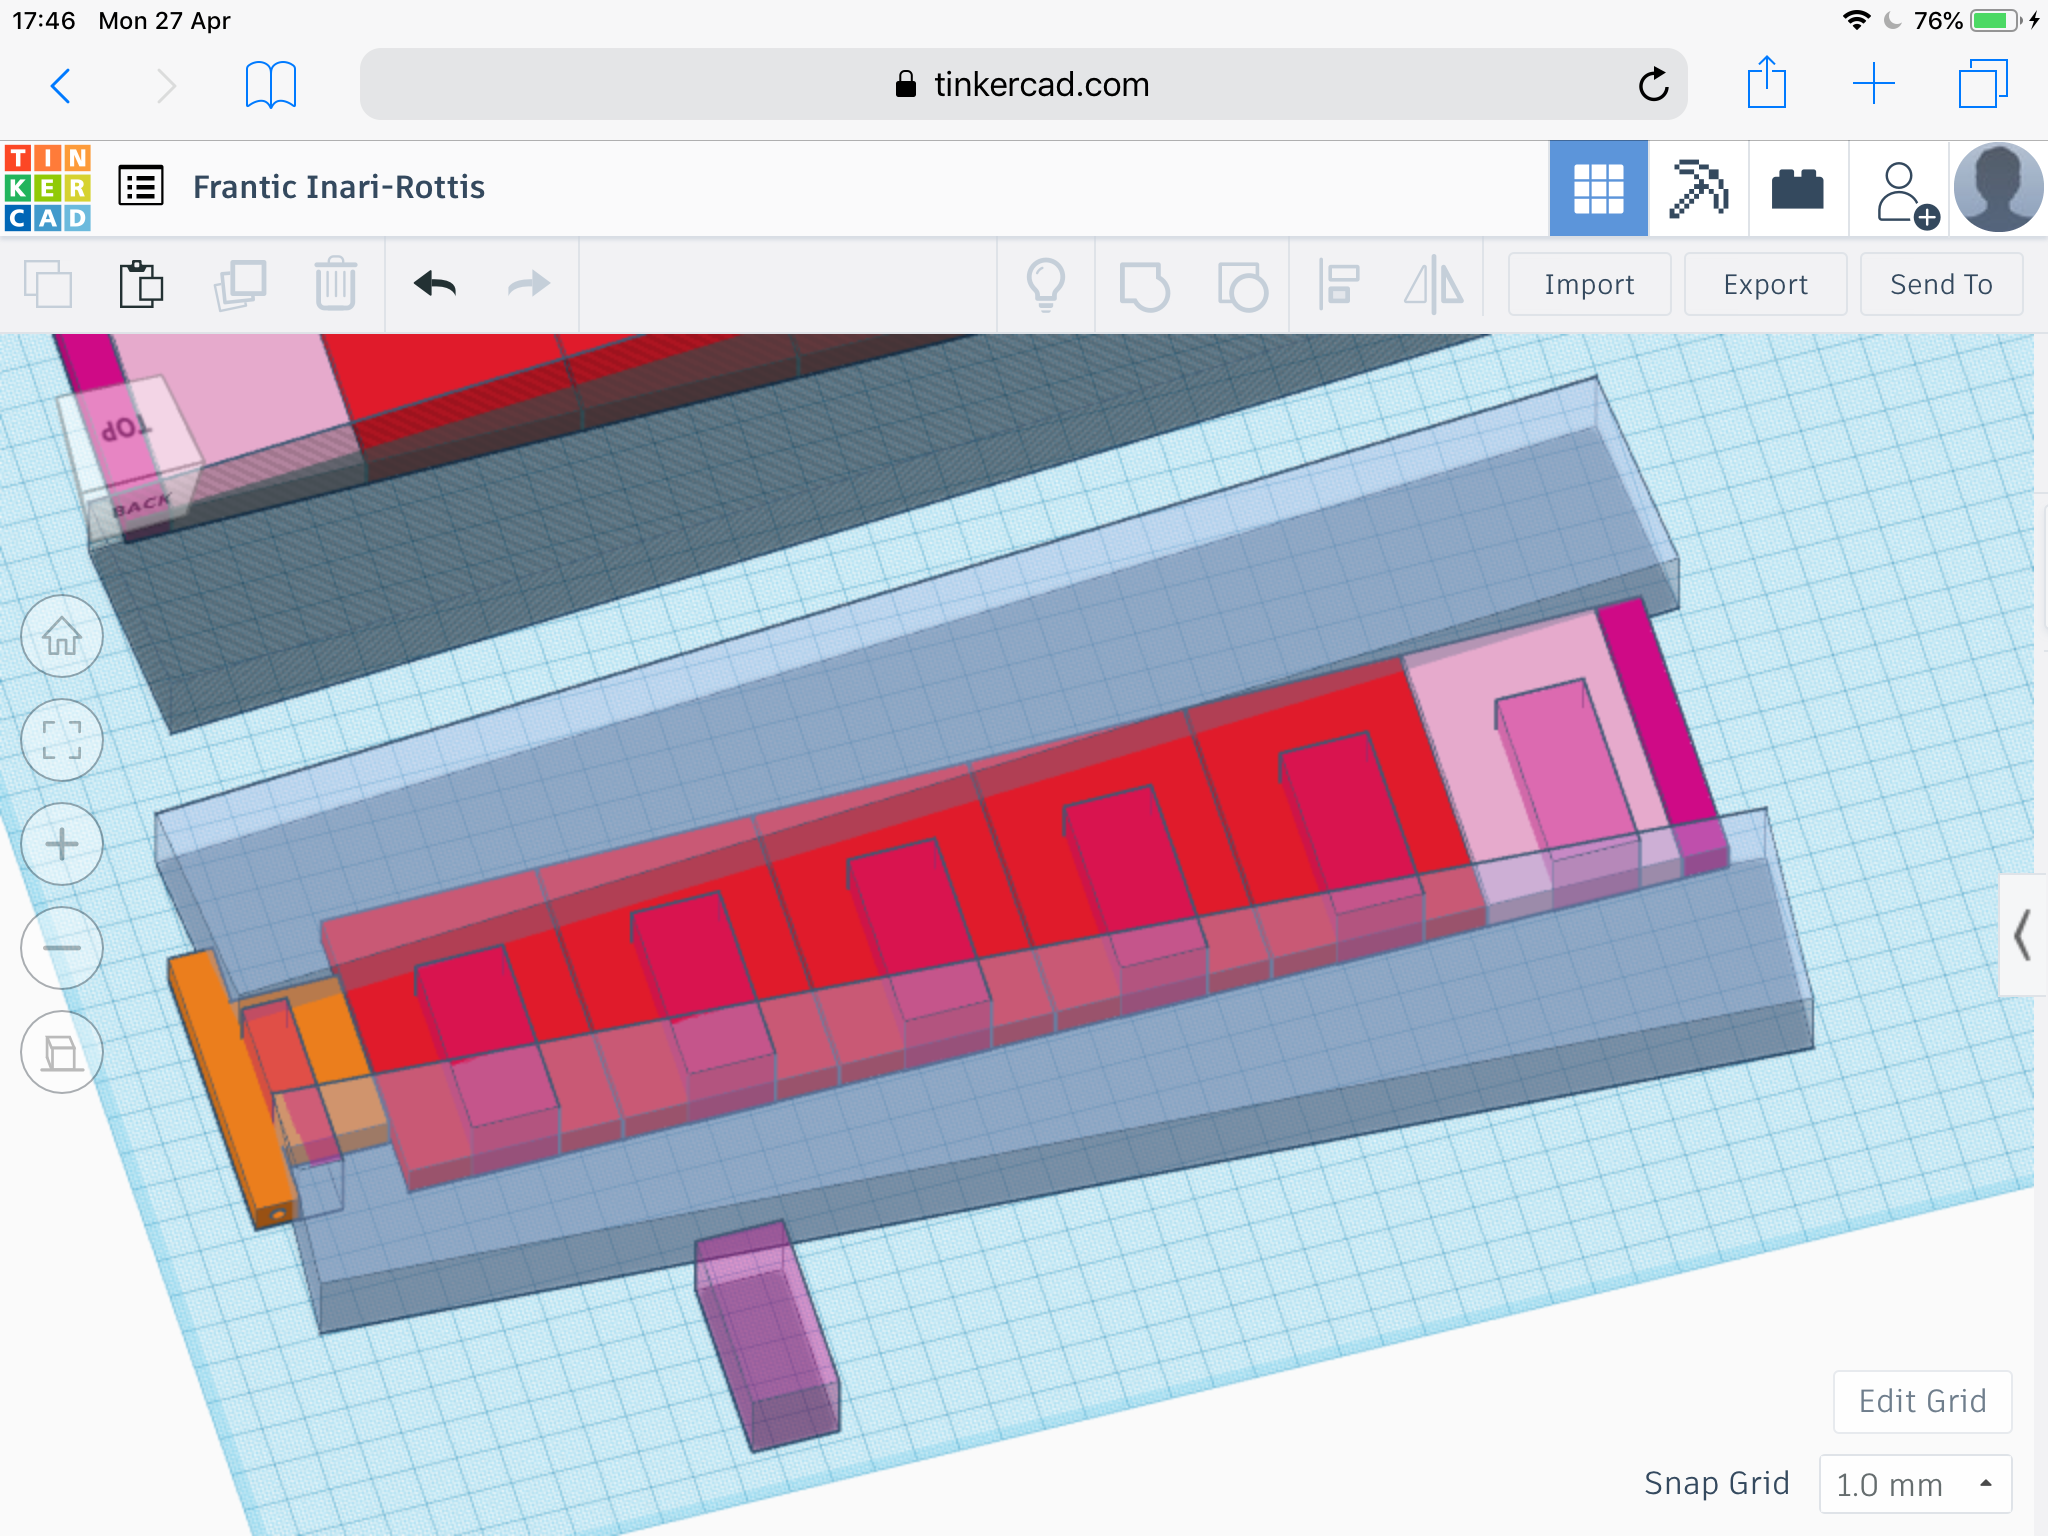Show all Safari tabs

point(1982,84)
